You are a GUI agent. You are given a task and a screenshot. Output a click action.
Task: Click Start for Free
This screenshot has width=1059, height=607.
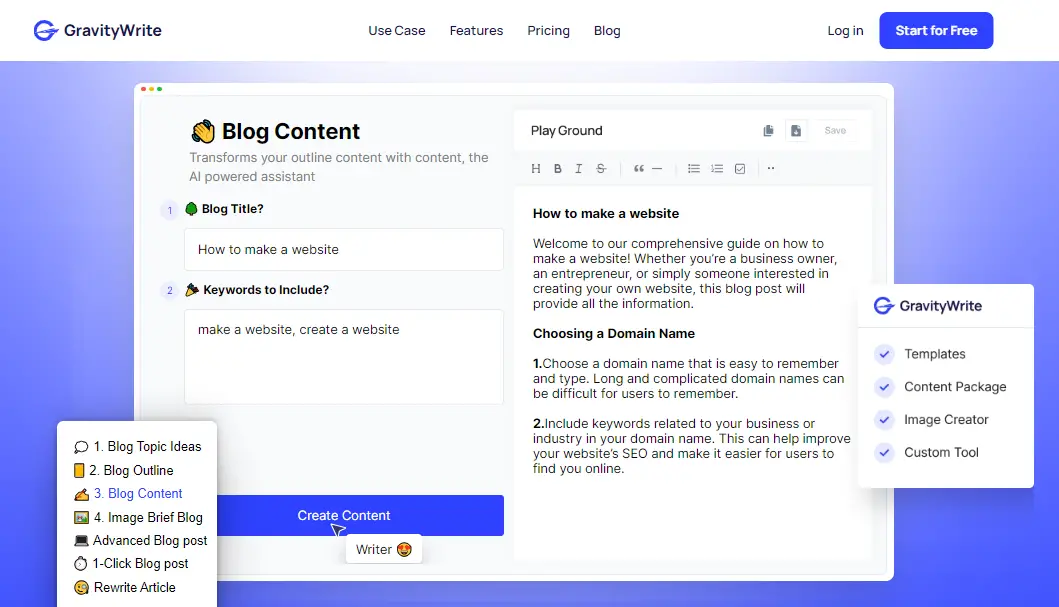[935, 30]
